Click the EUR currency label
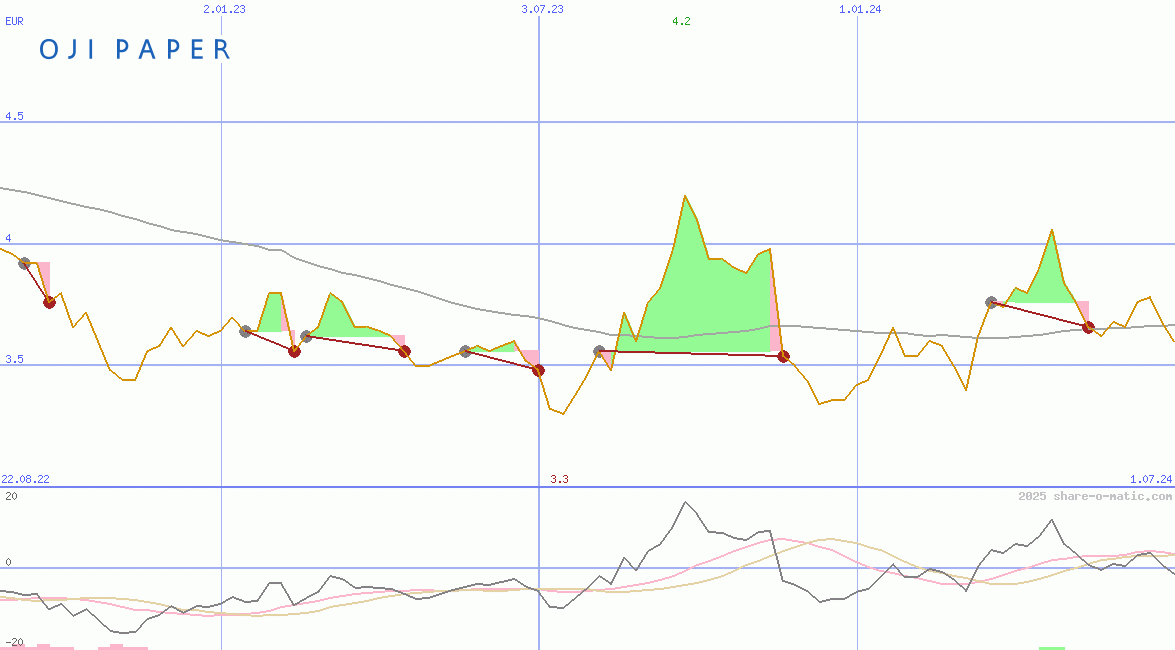1175x650 pixels. [x=14, y=21]
